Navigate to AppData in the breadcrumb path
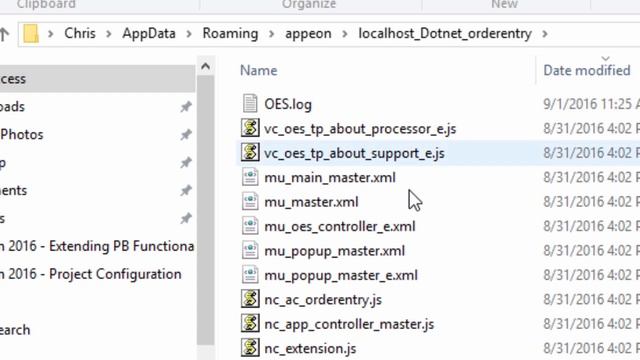The height and width of the screenshot is (360, 640). (149, 33)
